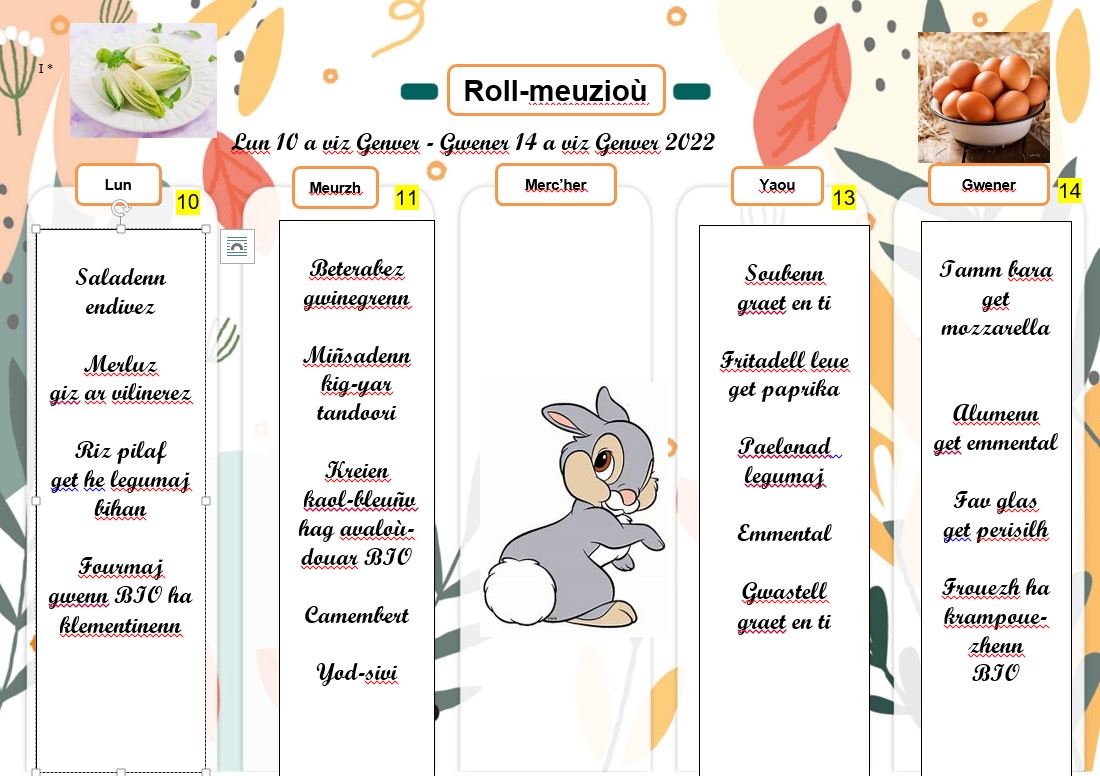Image resolution: width=1100 pixels, height=776 pixels.
Task: Click the yellow highlighted number 13
Action: 844,198
